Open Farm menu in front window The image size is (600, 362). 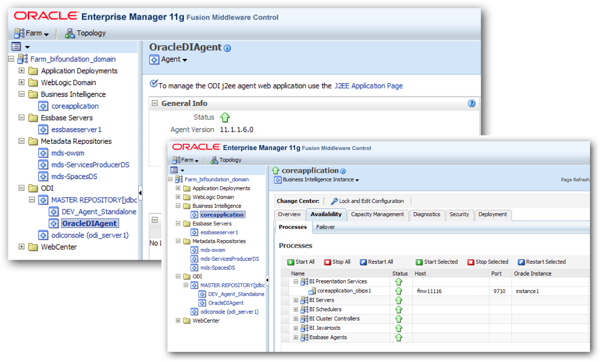(x=186, y=160)
